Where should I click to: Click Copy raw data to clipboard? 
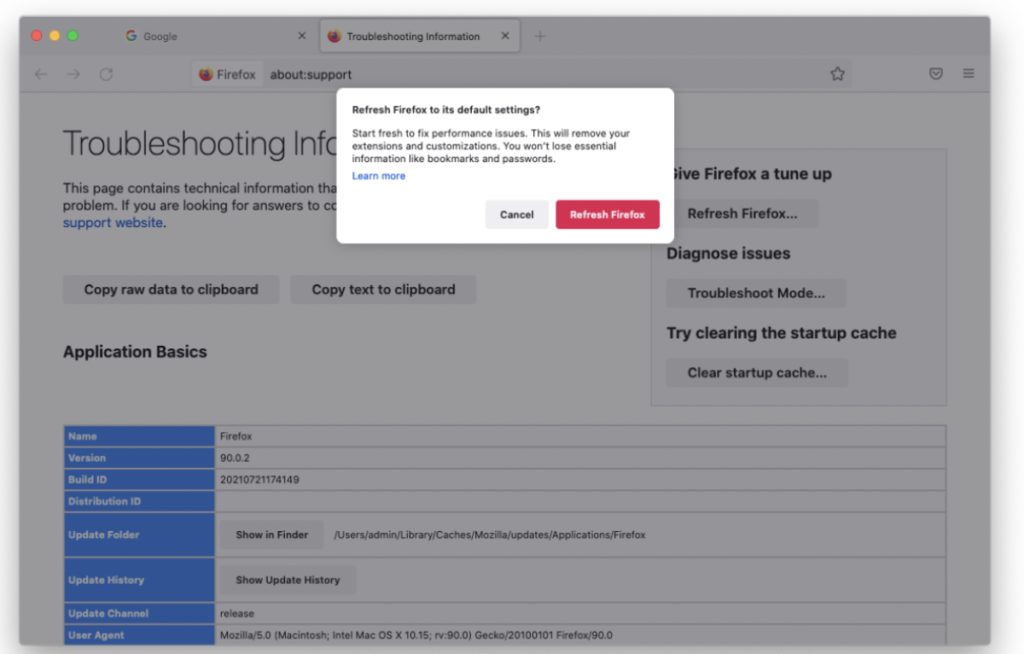coord(171,289)
